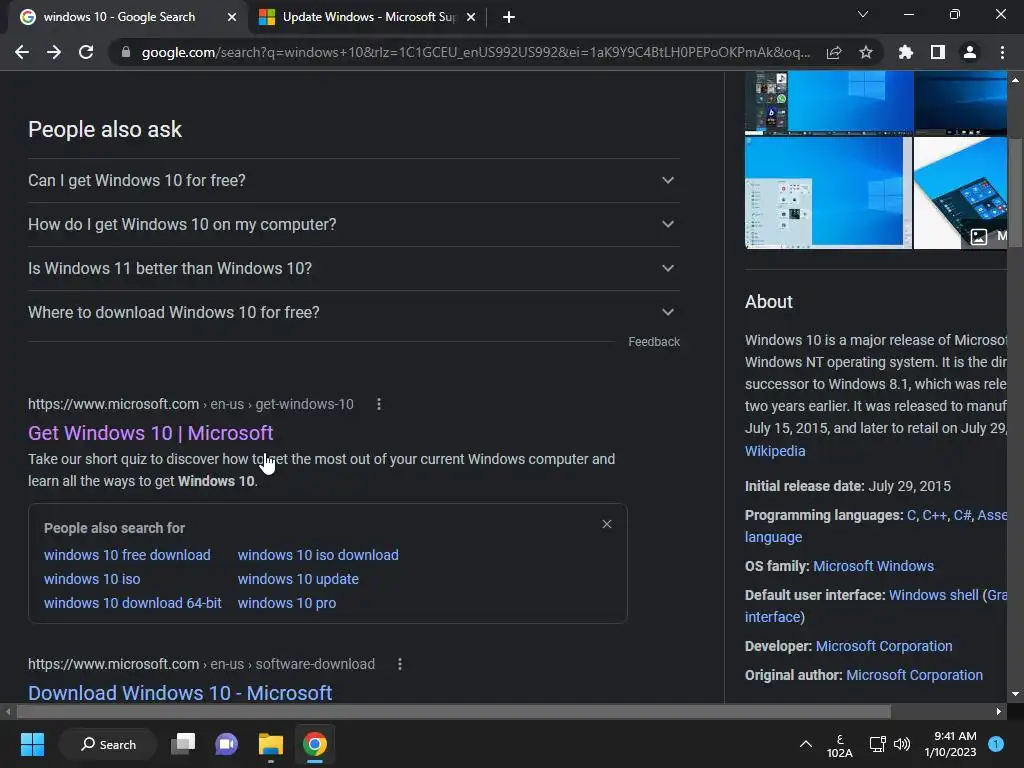The width and height of the screenshot is (1024, 768).
Task: Open the input language indicator 102A
Action: [x=840, y=746]
